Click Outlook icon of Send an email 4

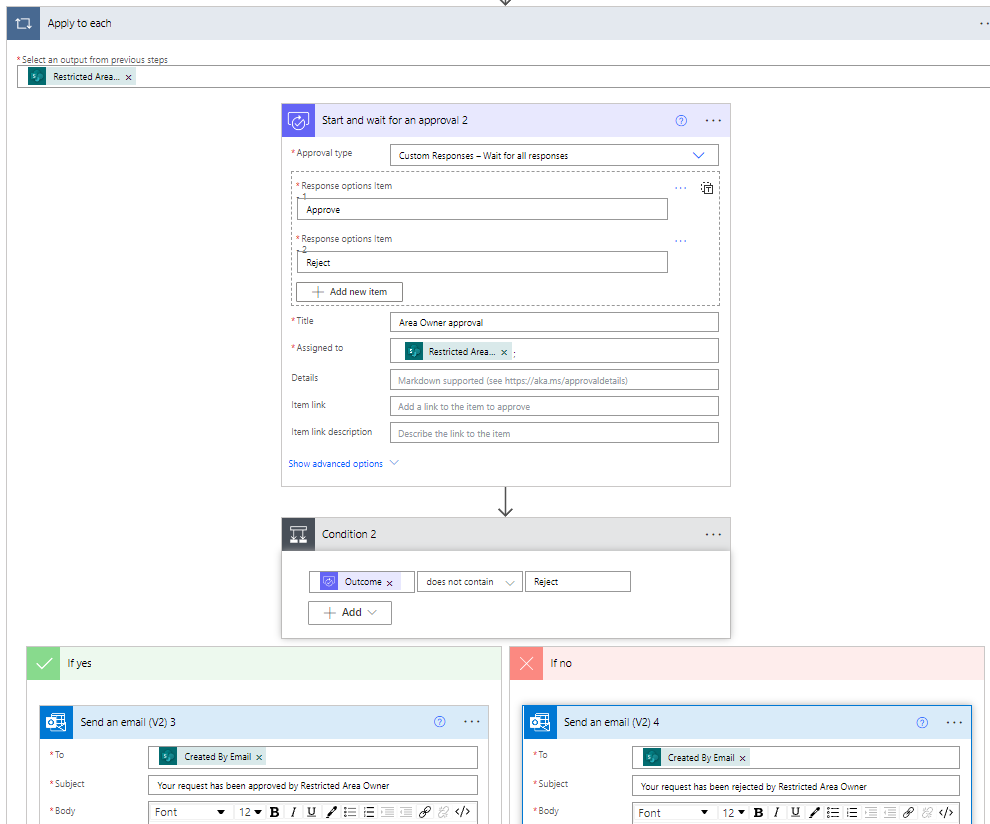(x=540, y=722)
